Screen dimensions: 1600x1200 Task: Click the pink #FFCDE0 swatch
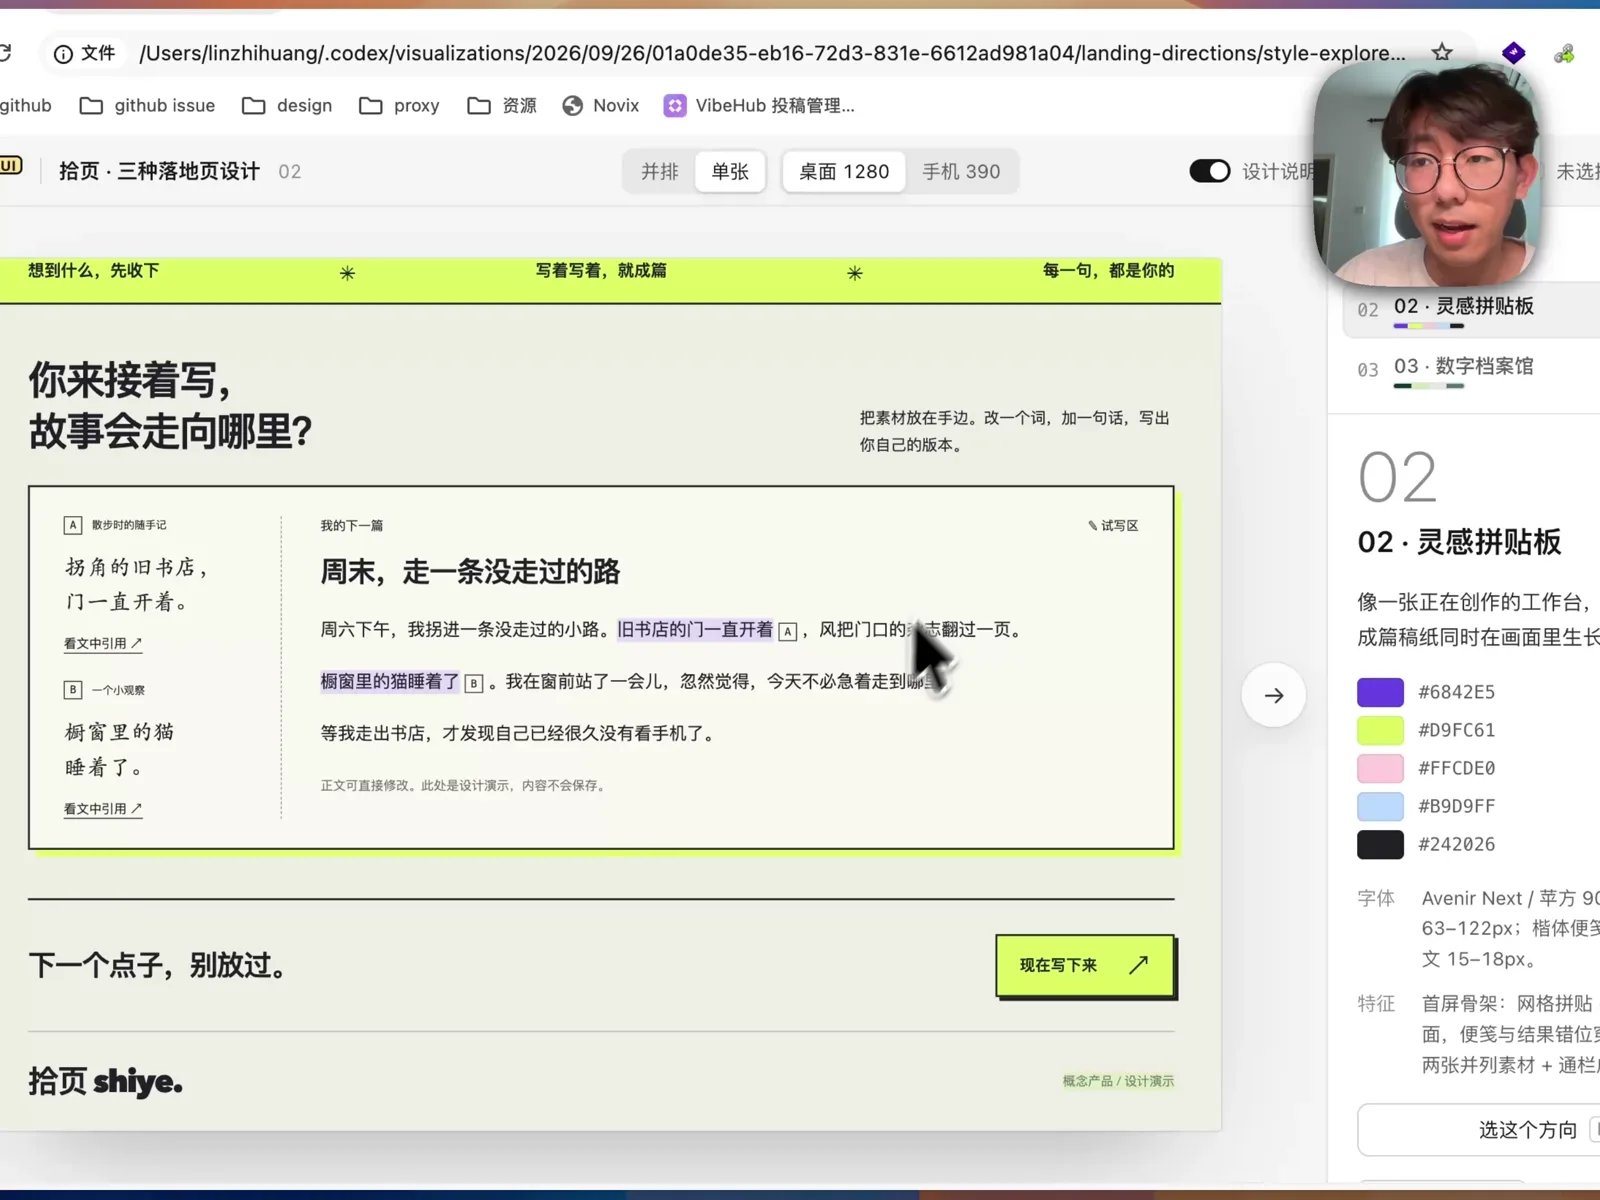point(1380,768)
